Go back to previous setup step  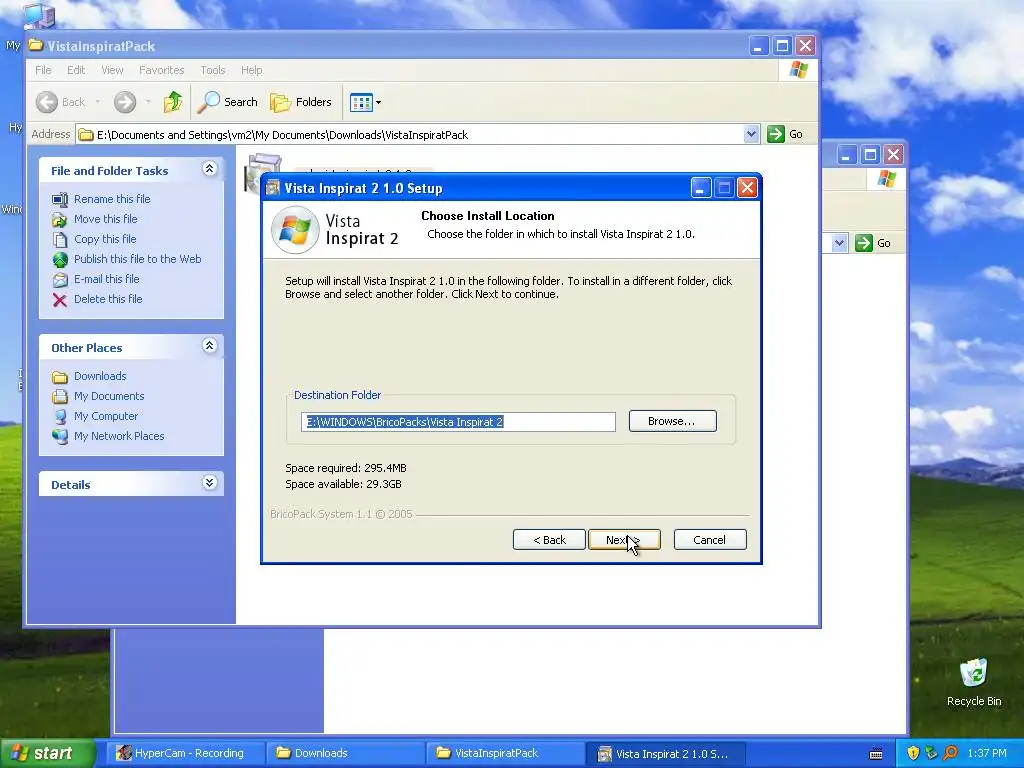click(549, 539)
